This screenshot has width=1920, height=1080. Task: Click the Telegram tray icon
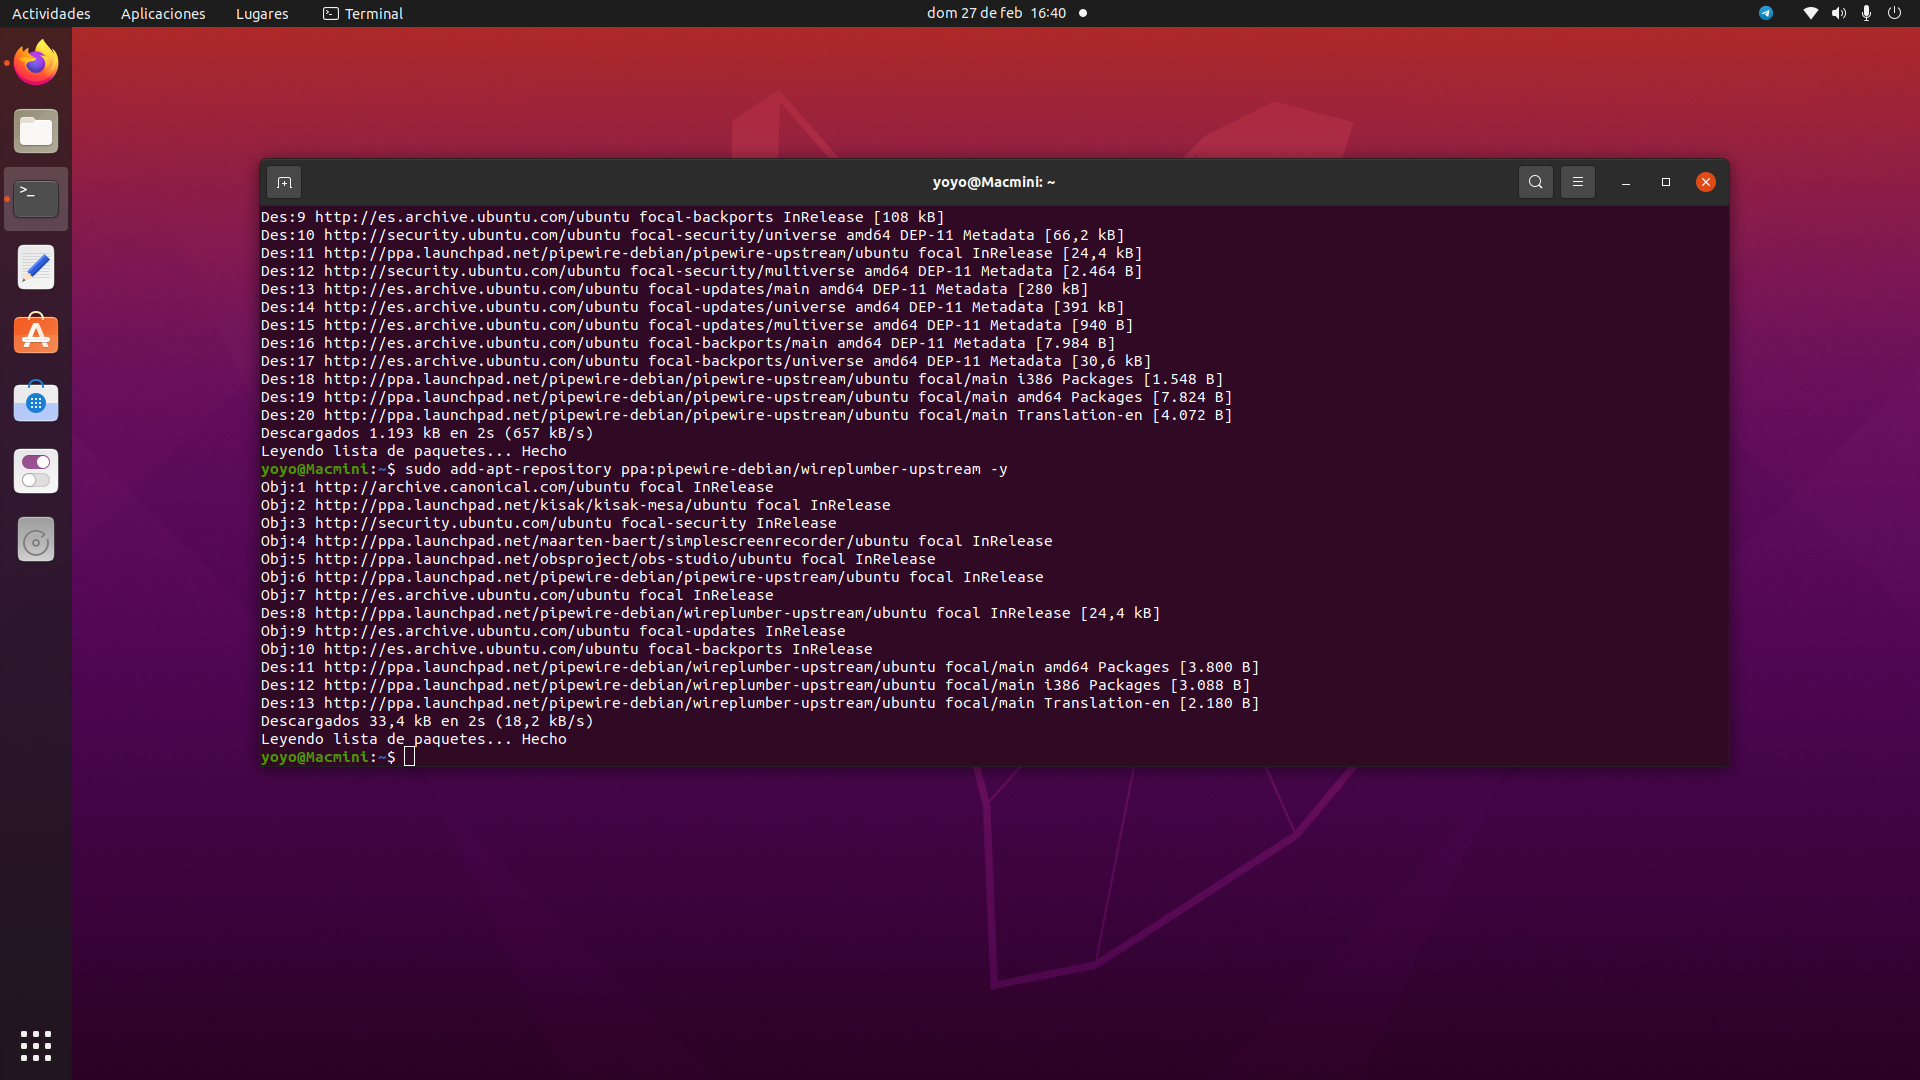point(1766,13)
